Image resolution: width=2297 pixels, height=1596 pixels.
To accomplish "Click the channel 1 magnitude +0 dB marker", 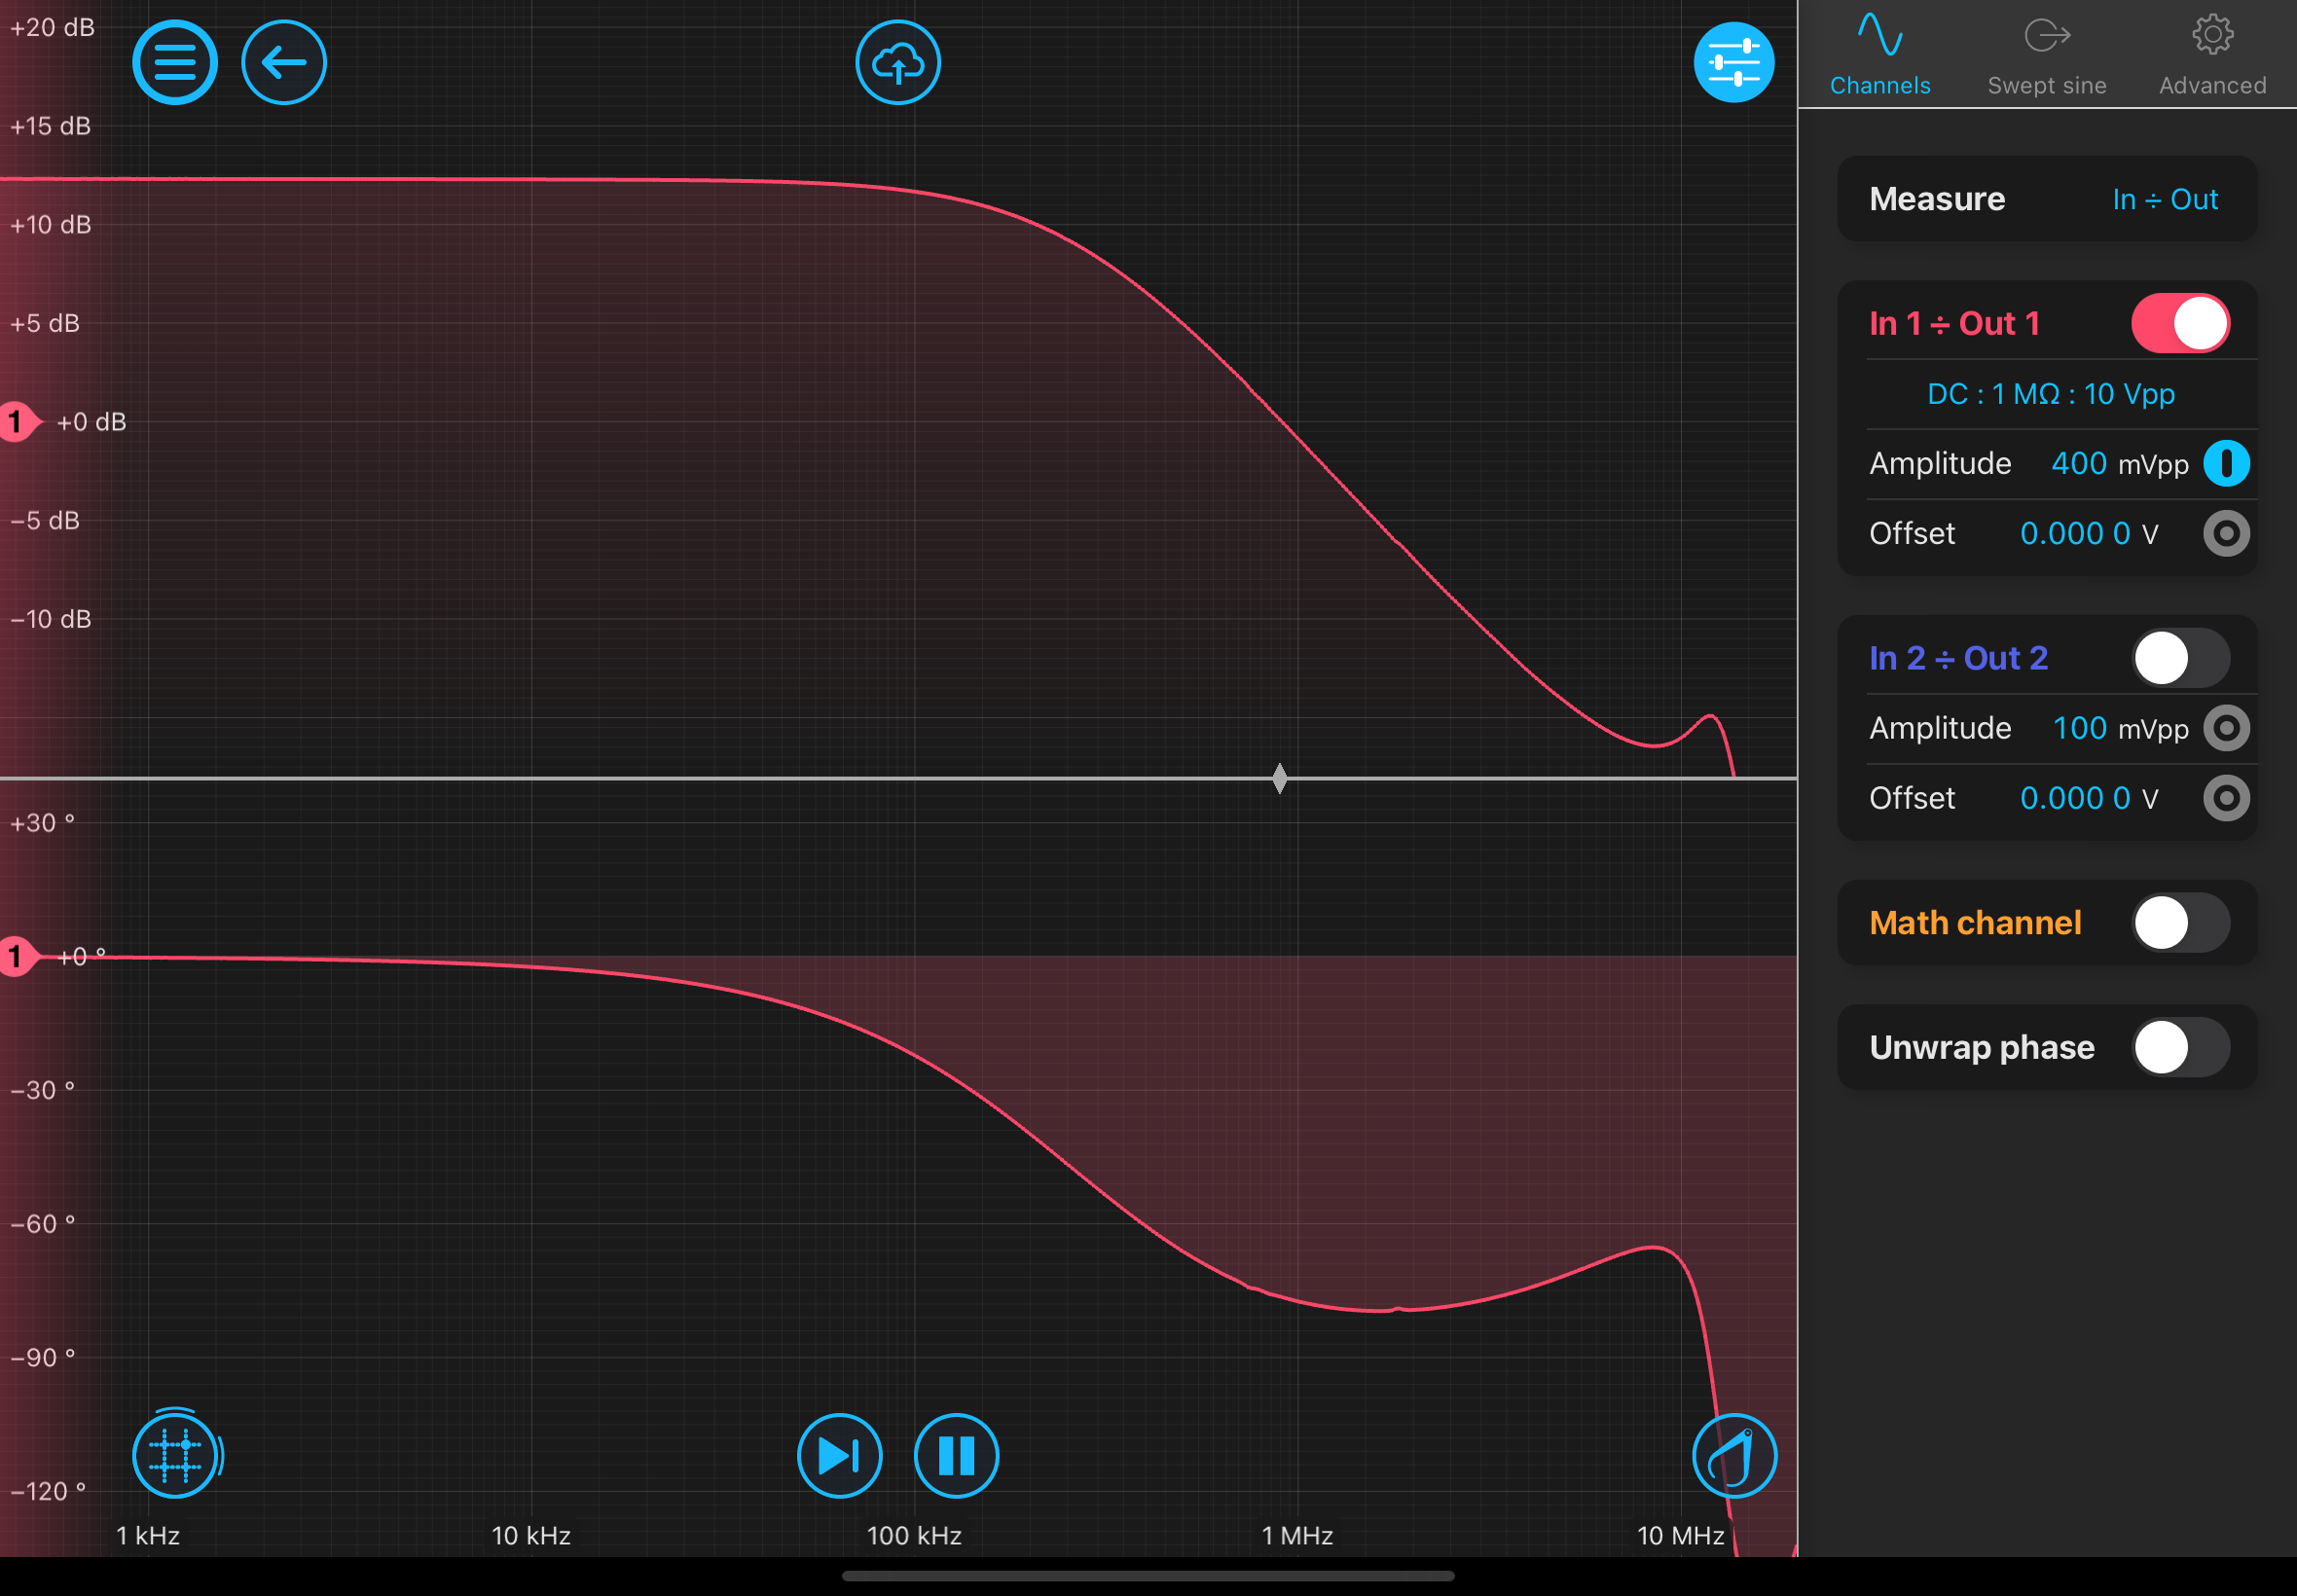I will [19, 422].
